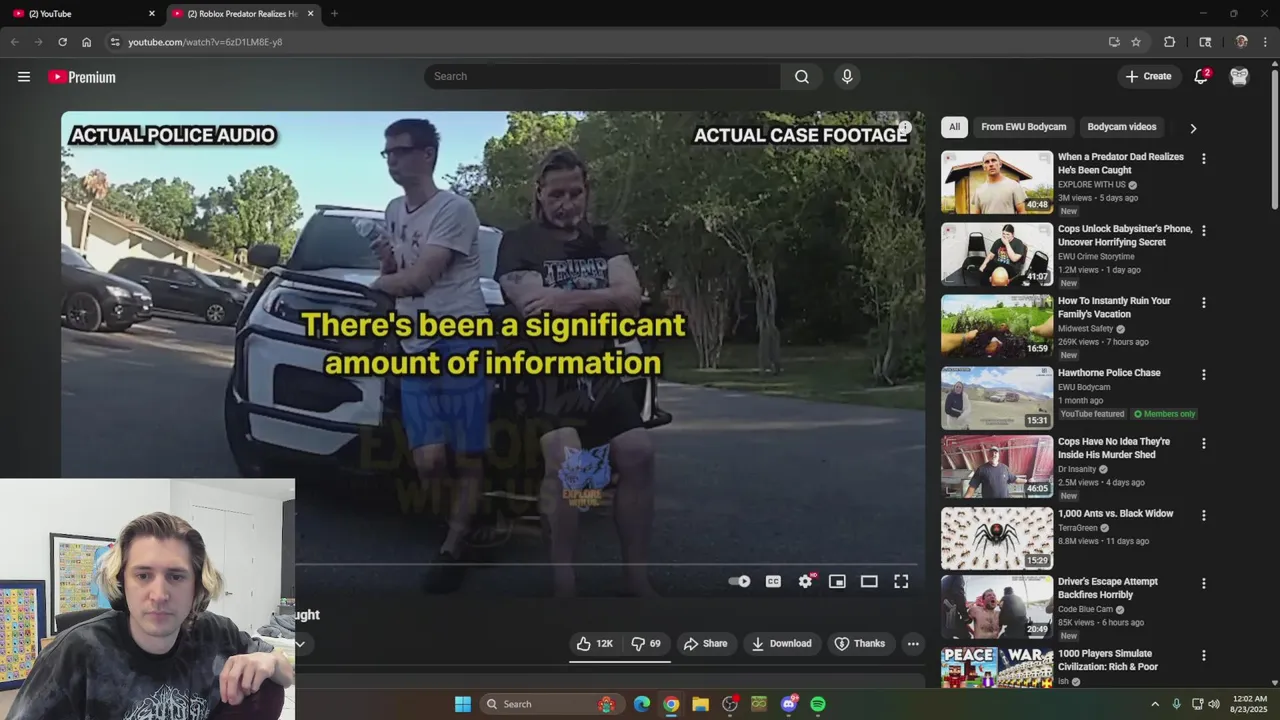Switch to miniplayer mode
The image size is (1280, 720).
pos(837,581)
